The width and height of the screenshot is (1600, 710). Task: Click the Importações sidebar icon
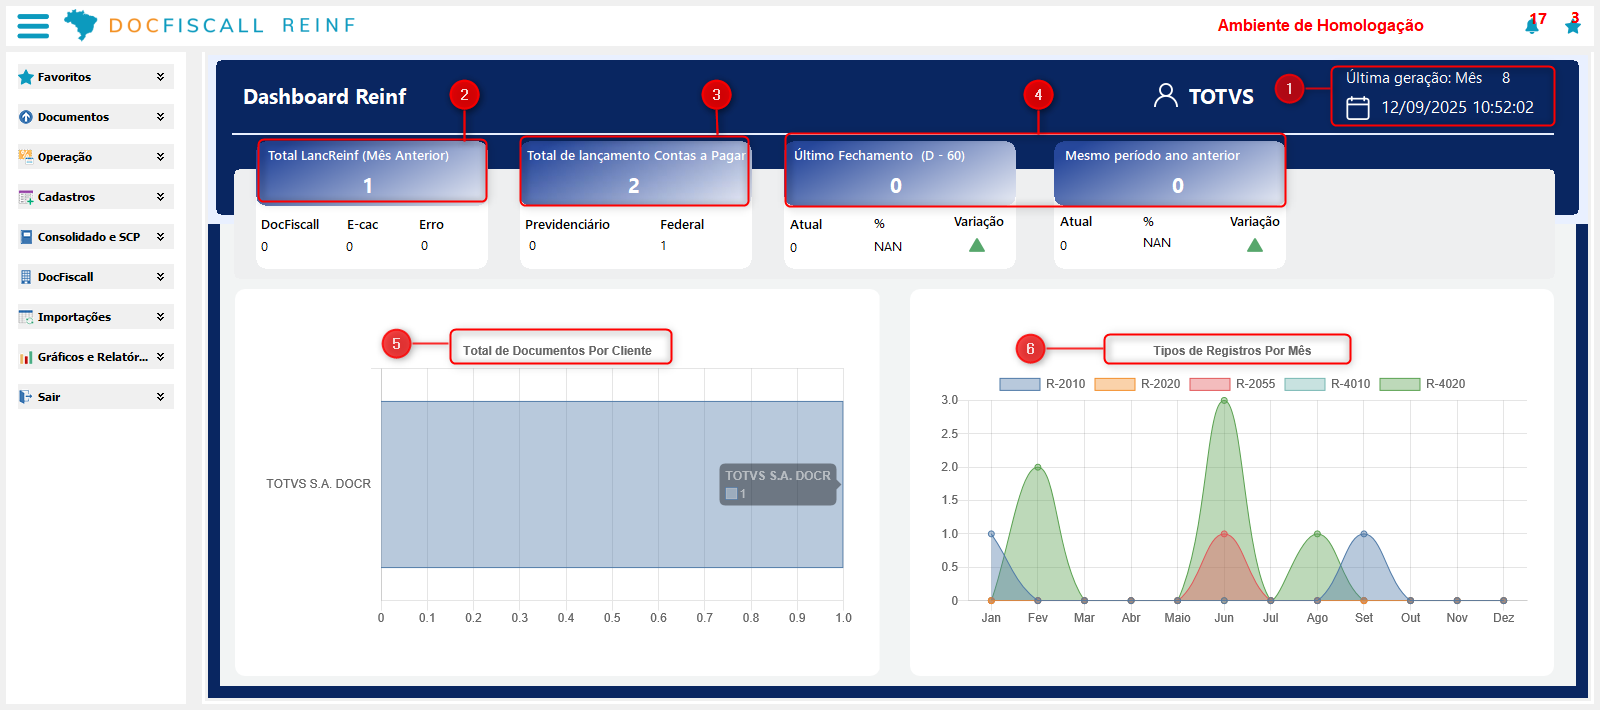[x=26, y=317]
